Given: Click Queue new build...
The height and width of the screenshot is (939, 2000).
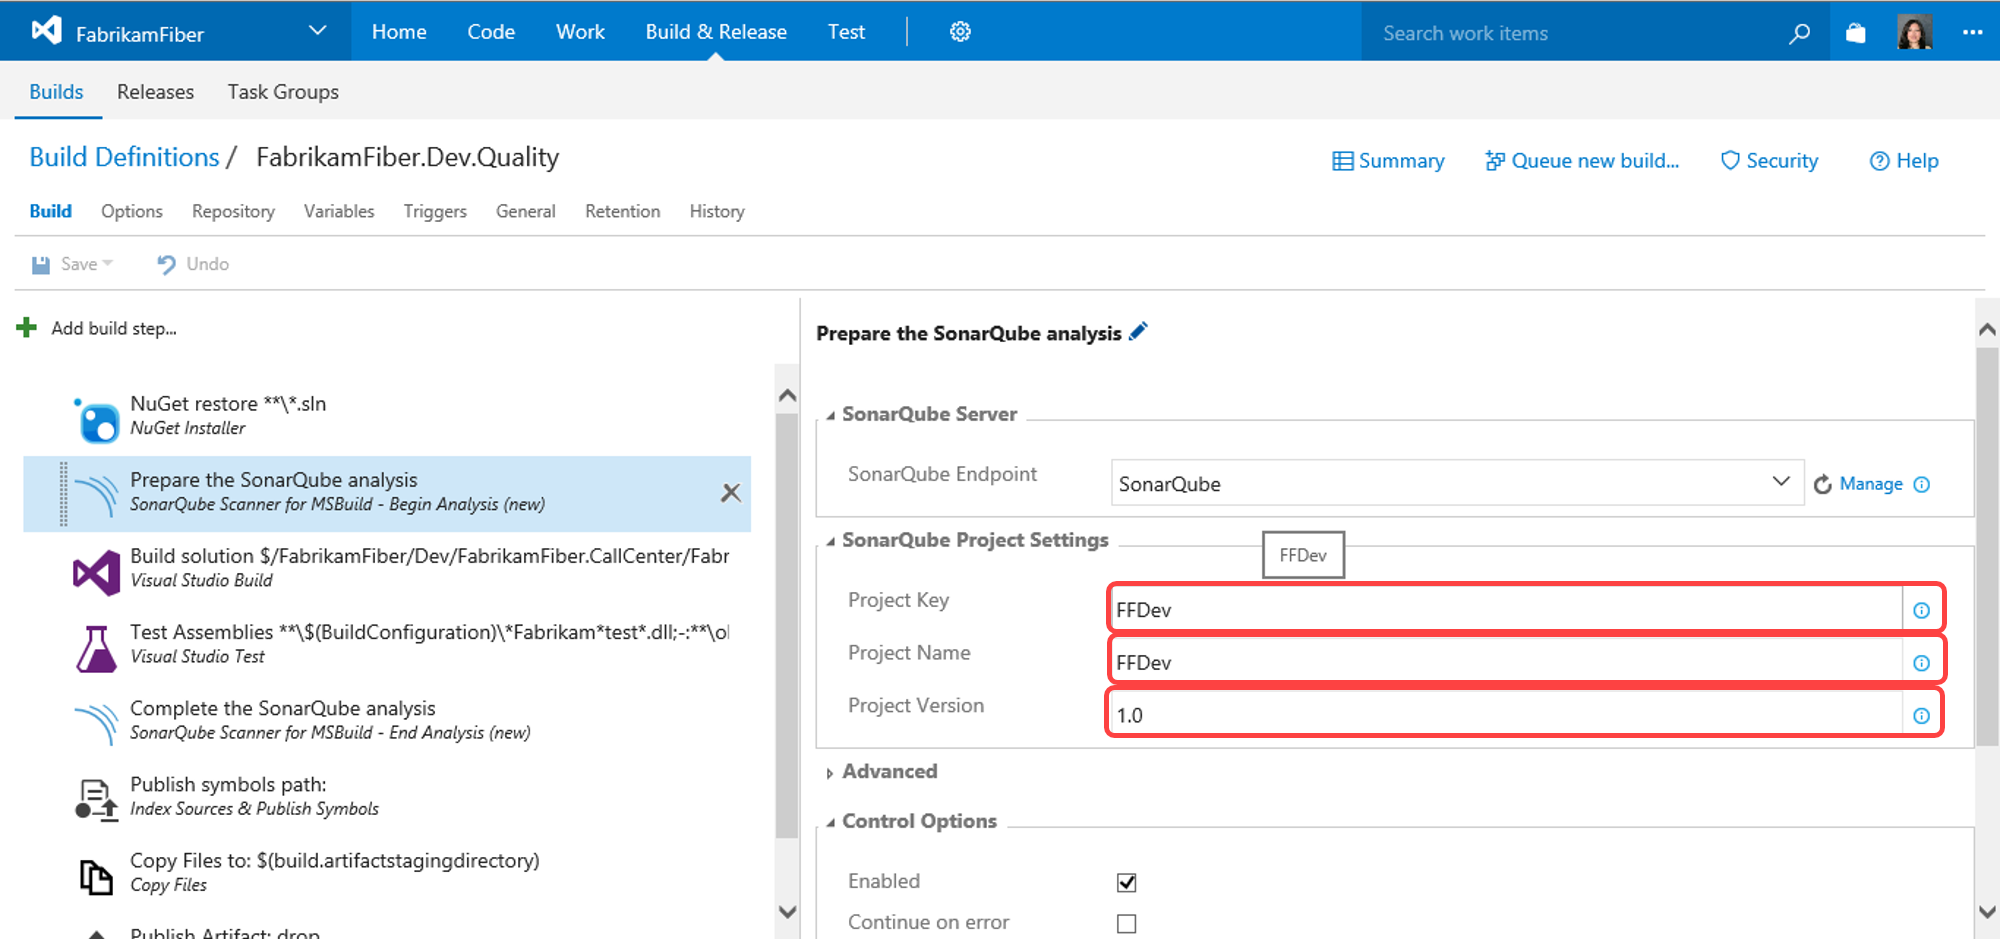Looking at the screenshot, I should (x=1582, y=161).
